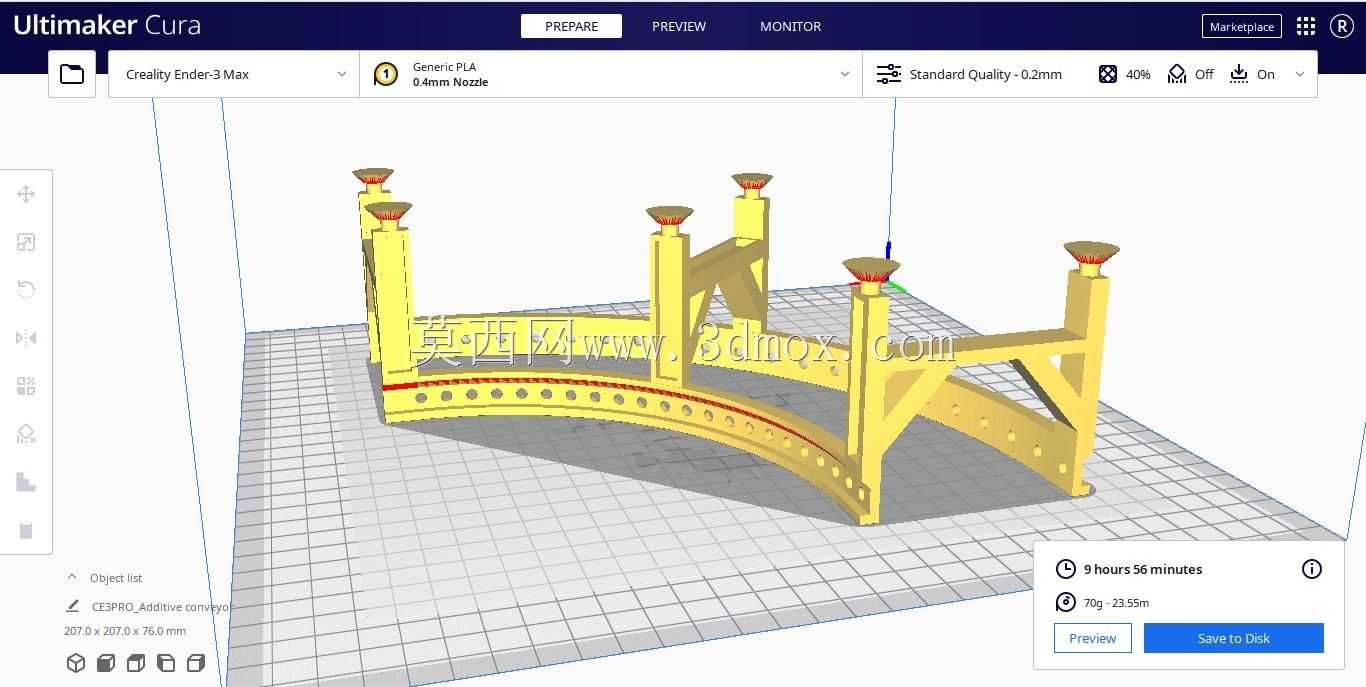Select the Scale tool

click(x=26, y=242)
